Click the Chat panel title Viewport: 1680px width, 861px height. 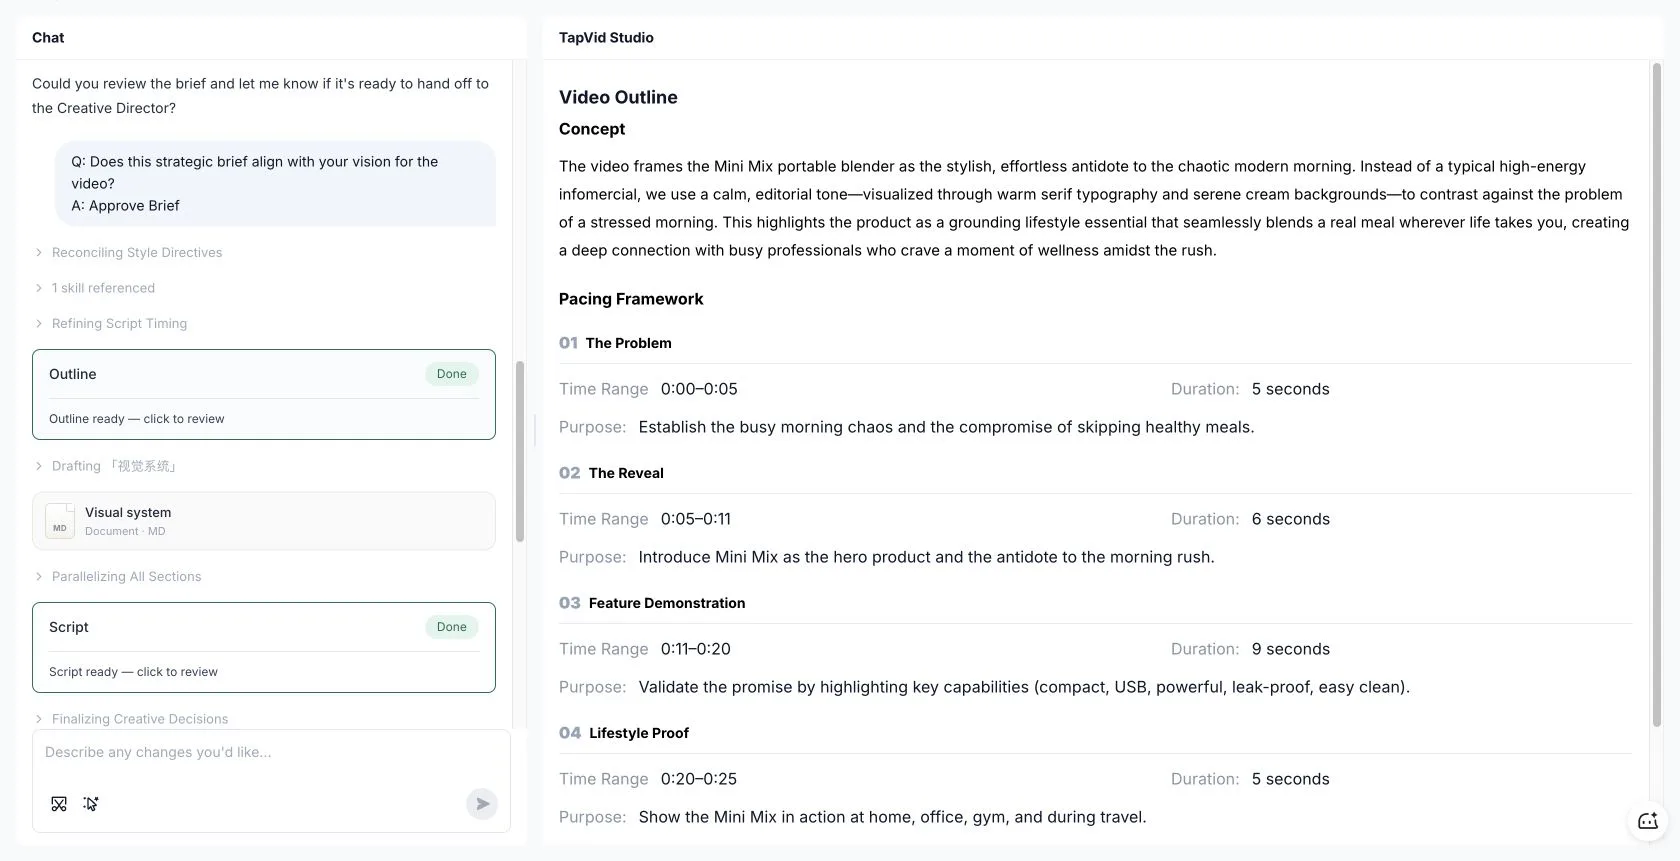48,38
